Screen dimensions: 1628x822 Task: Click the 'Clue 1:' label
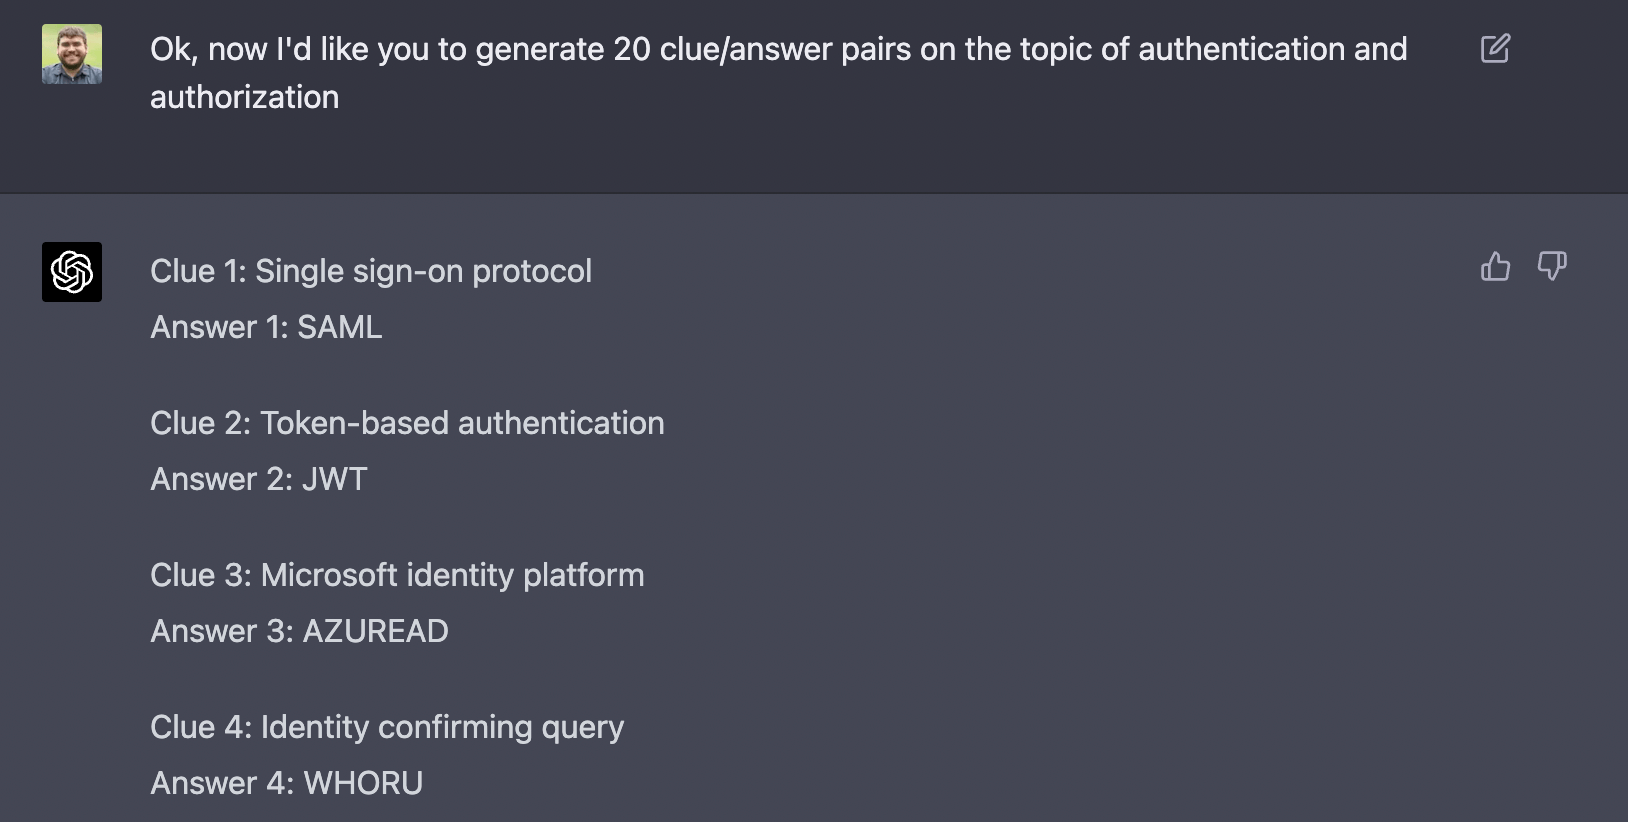(x=198, y=271)
